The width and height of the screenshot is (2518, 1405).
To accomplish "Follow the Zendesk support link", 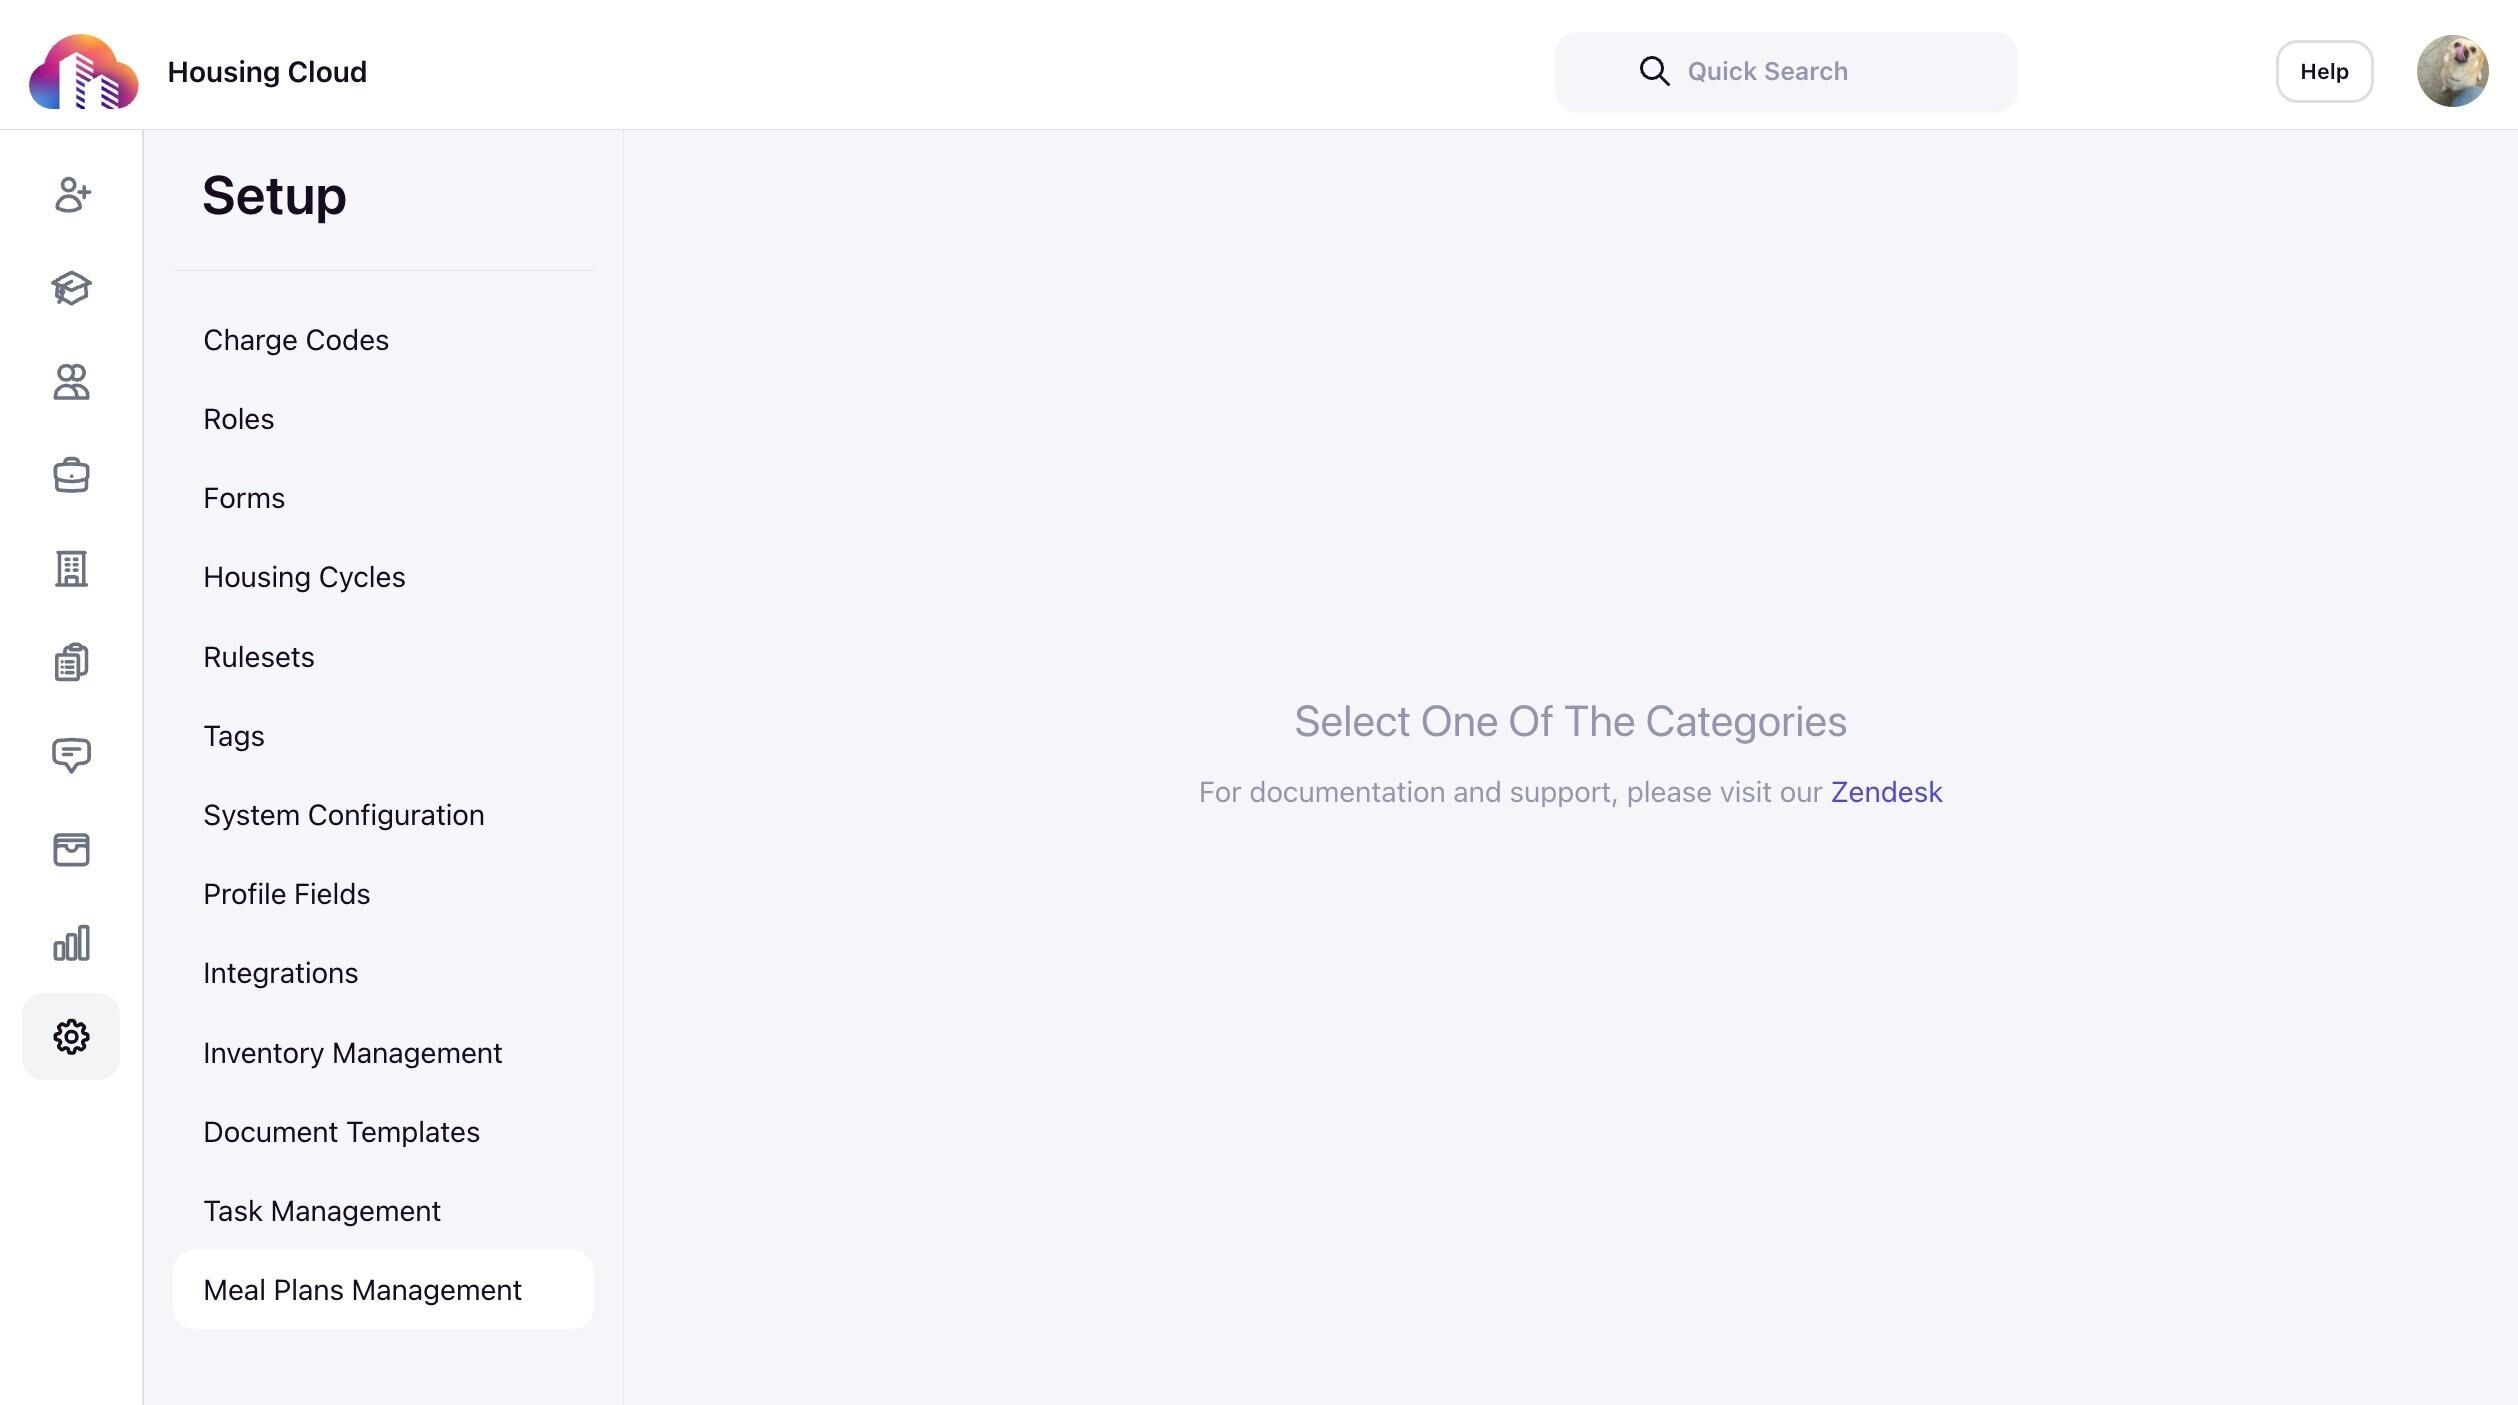I will tap(1886, 792).
